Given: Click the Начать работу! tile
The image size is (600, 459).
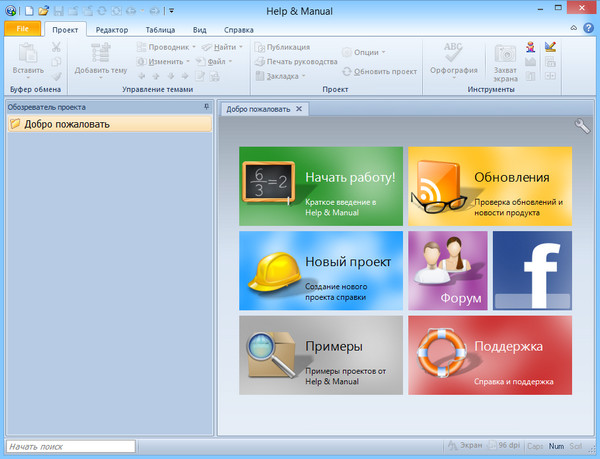Looking at the screenshot, I should click(321, 187).
